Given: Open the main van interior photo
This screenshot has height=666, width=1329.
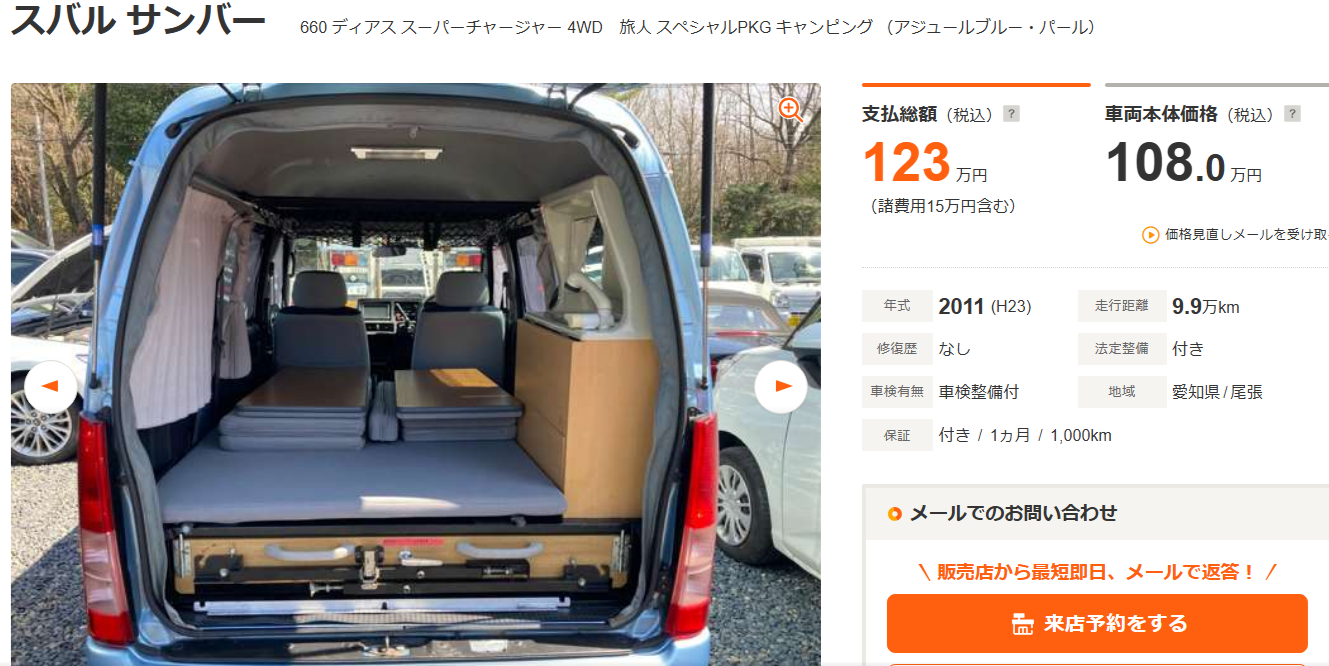Looking at the screenshot, I should pos(416,374).
